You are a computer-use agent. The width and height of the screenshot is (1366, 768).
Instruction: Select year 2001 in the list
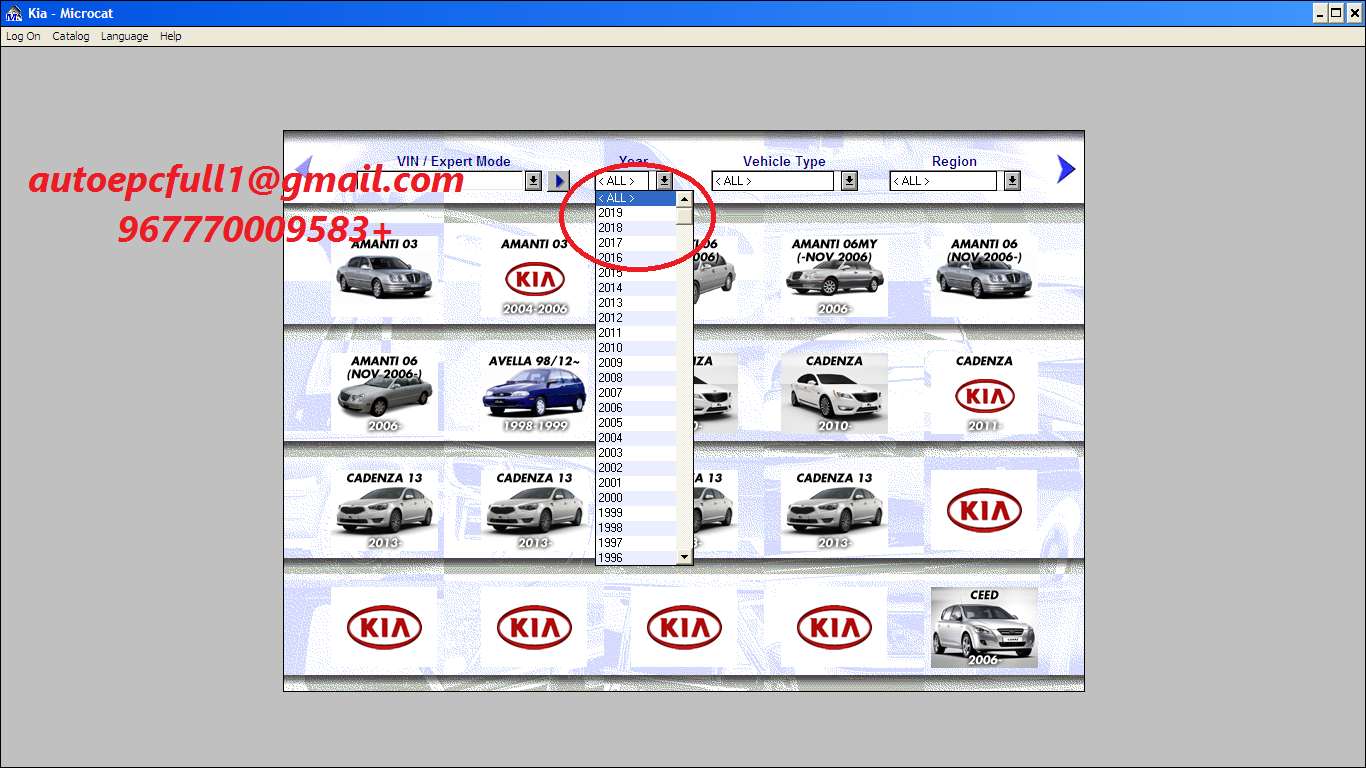[636, 483]
